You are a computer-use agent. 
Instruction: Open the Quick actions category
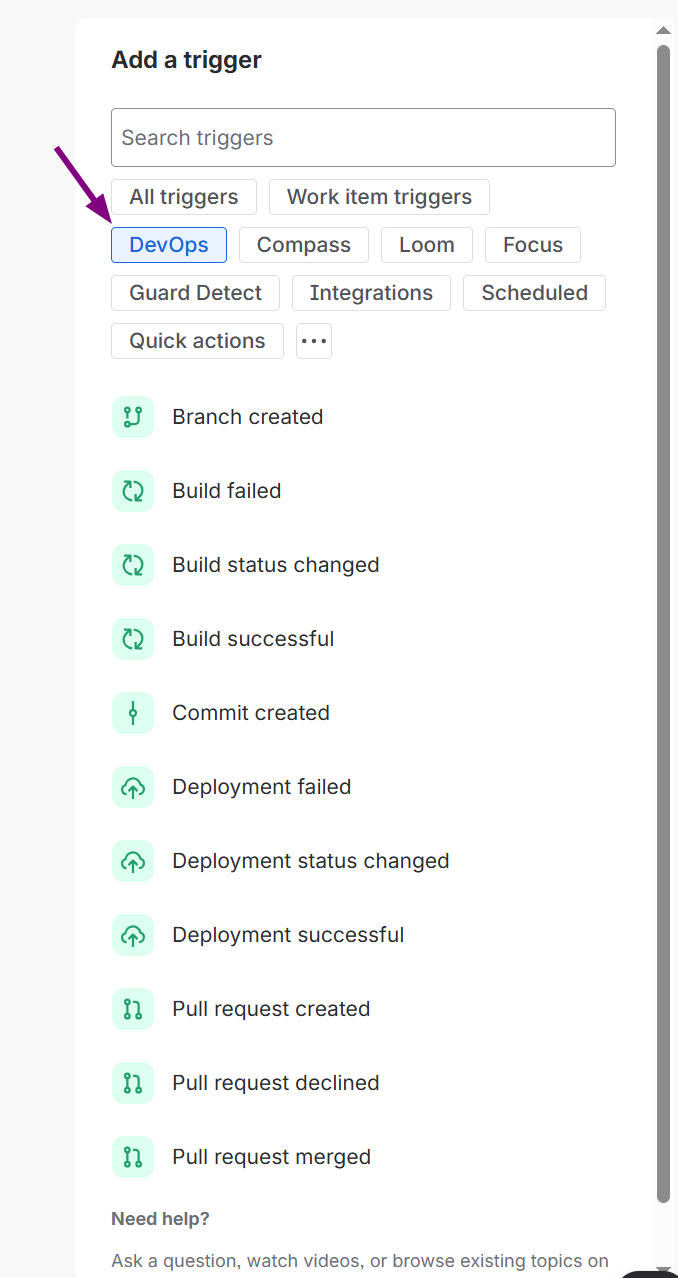[x=197, y=341]
